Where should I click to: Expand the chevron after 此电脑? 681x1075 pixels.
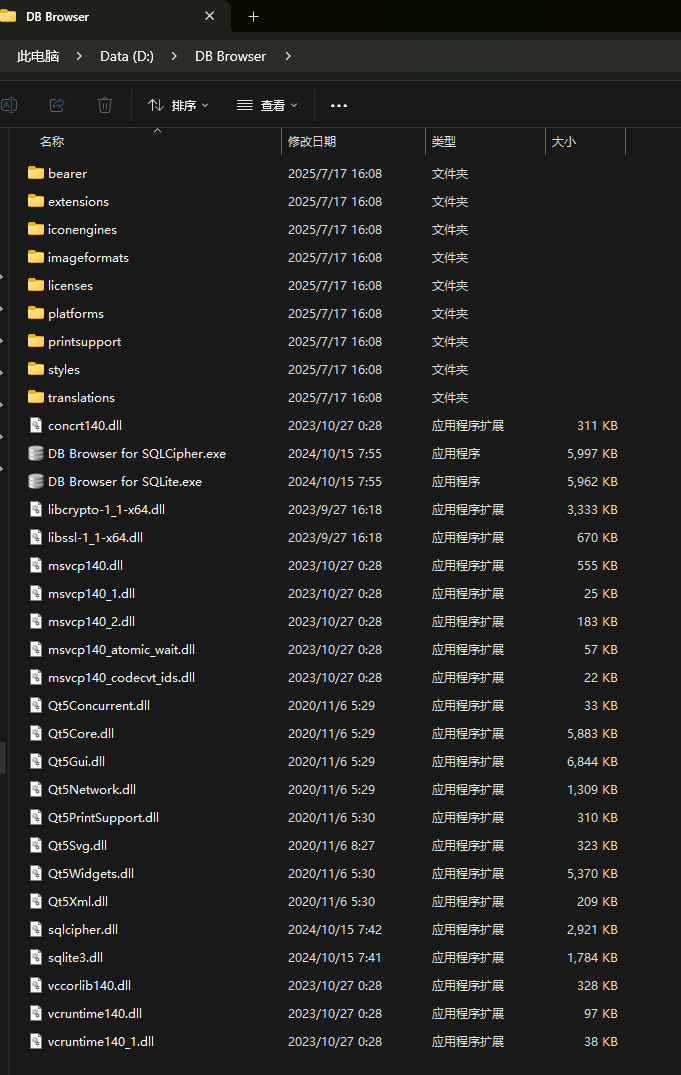[x=80, y=56]
